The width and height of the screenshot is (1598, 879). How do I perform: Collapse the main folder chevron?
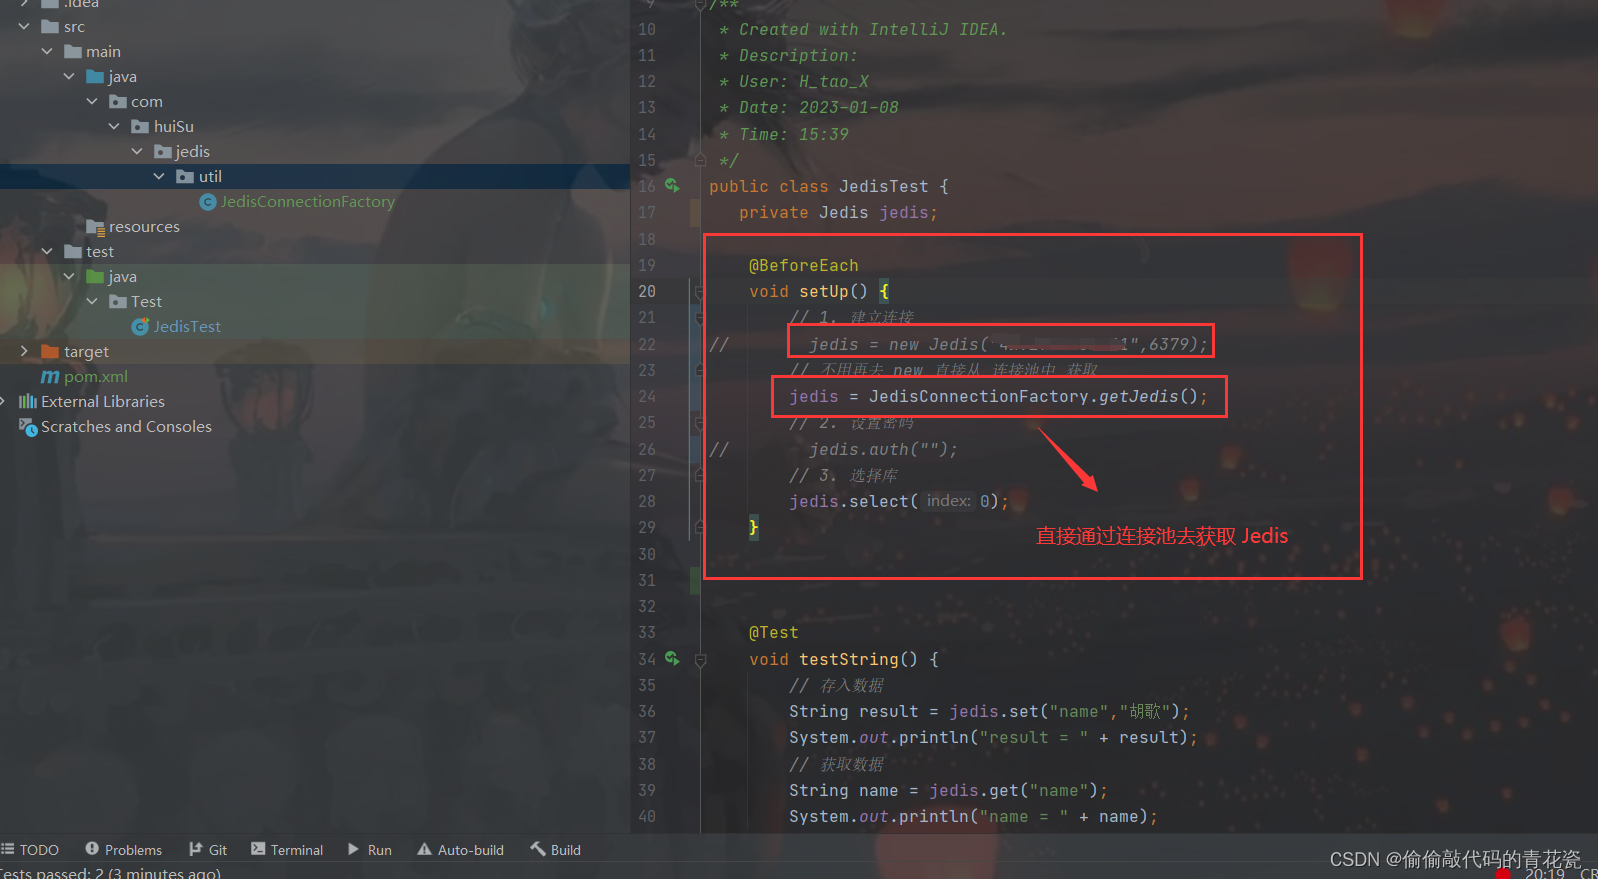tap(47, 51)
